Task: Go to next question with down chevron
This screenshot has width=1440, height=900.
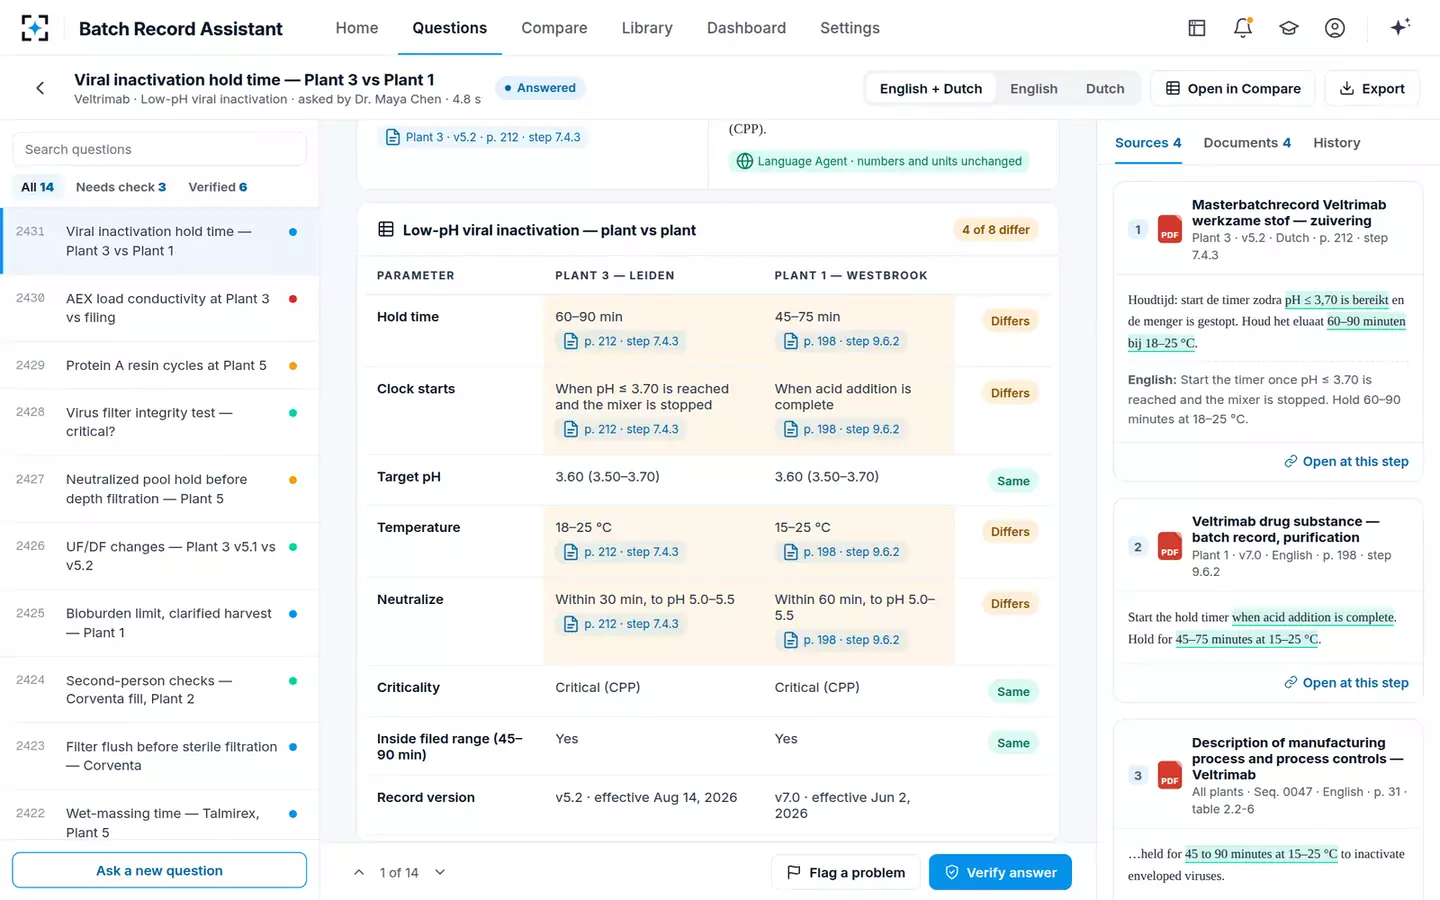Action: [440, 873]
